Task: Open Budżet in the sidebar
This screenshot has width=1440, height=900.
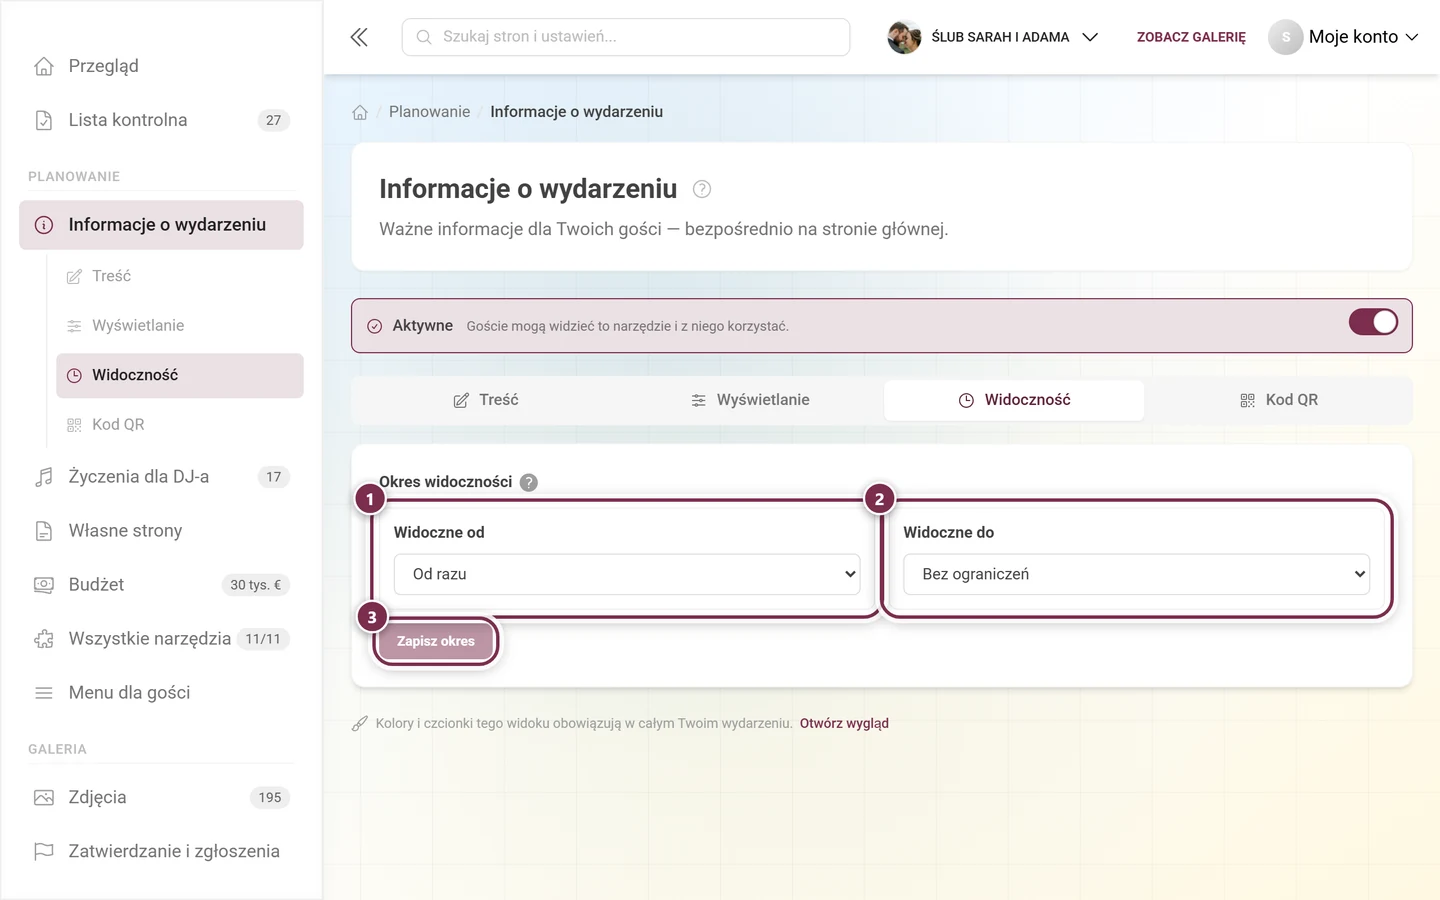Action: point(161,585)
